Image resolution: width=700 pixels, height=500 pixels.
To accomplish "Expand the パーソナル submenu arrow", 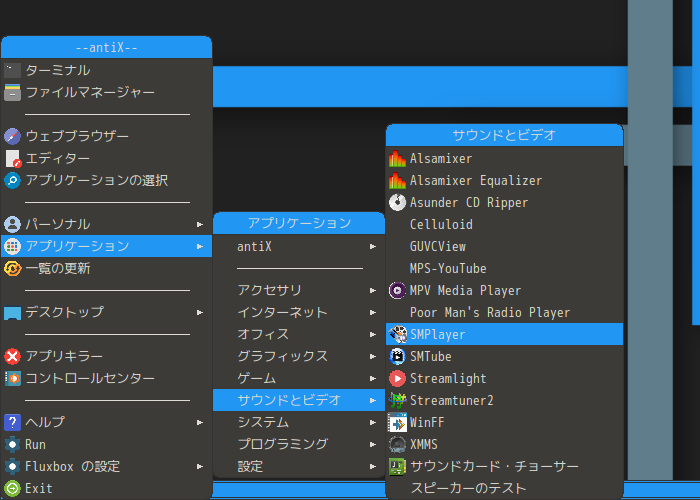I will tap(200, 225).
